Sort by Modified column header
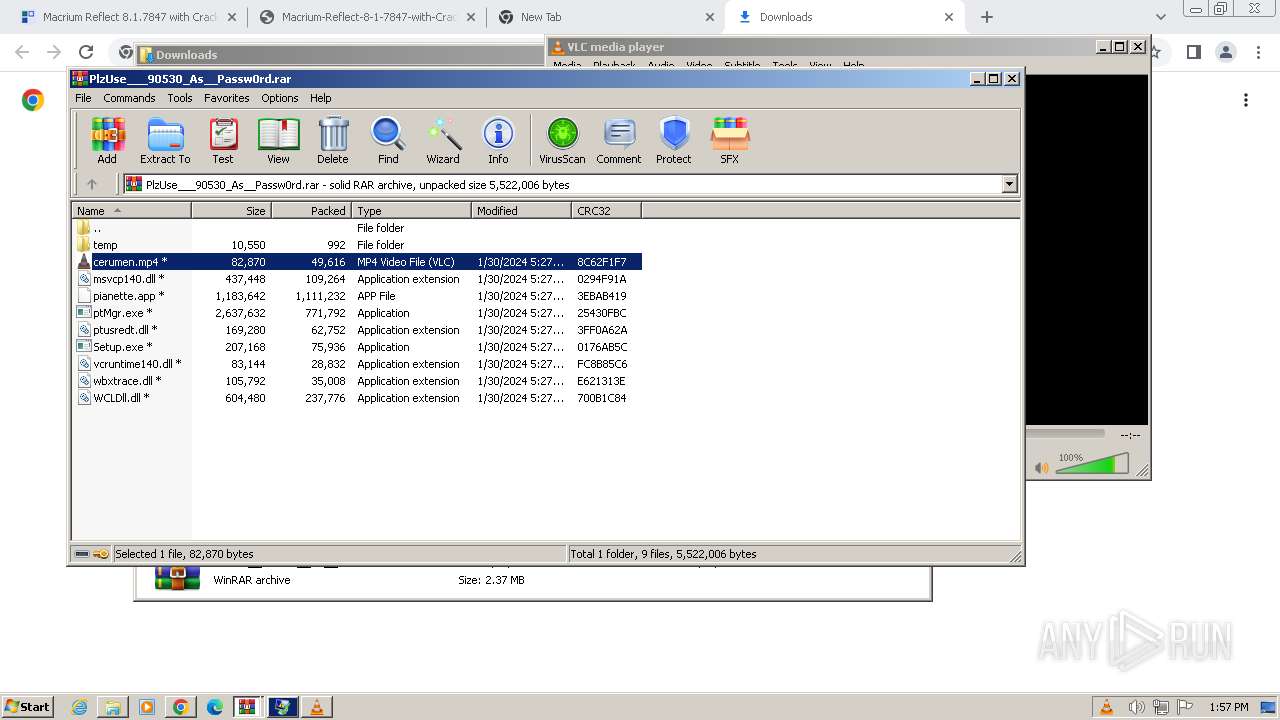 click(x=521, y=211)
